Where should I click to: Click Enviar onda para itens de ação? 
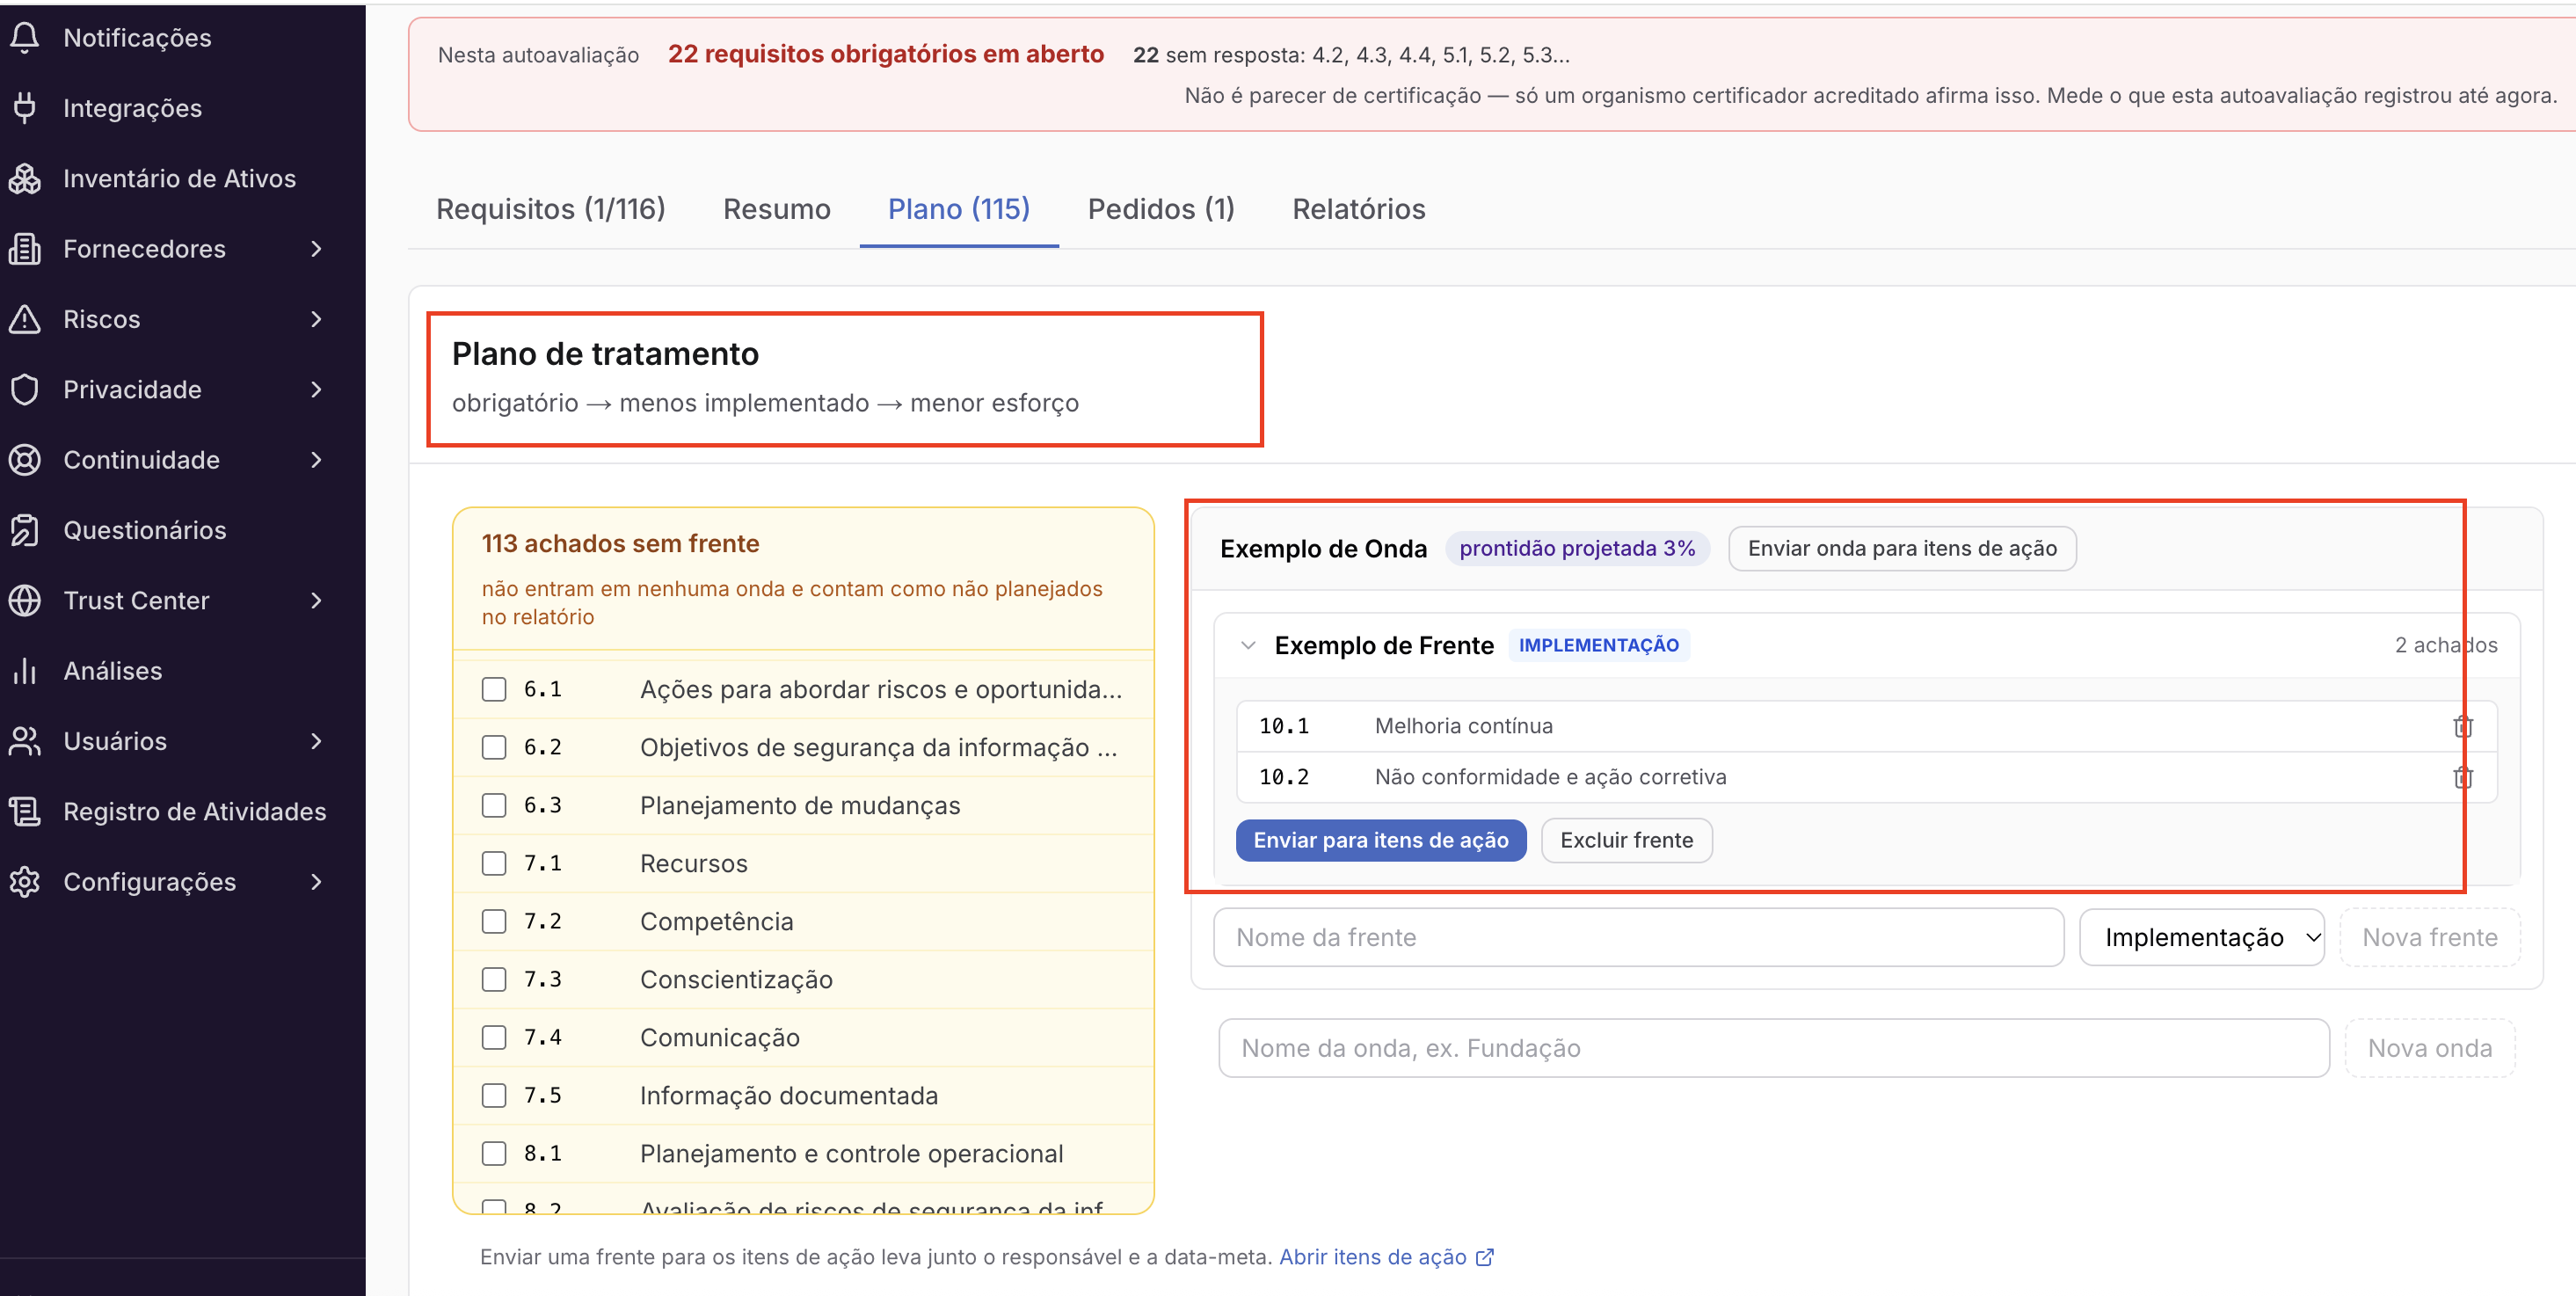[1902, 548]
